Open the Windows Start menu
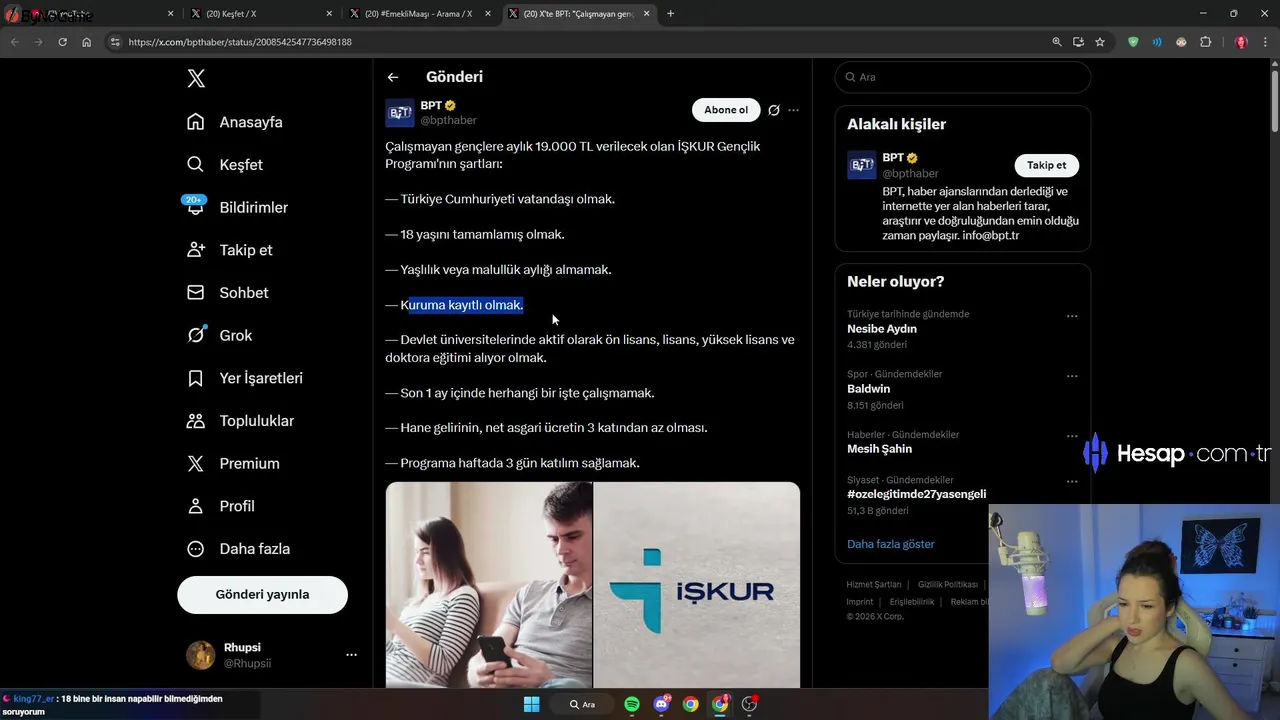This screenshot has width=1280, height=720. [x=531, y=704]
